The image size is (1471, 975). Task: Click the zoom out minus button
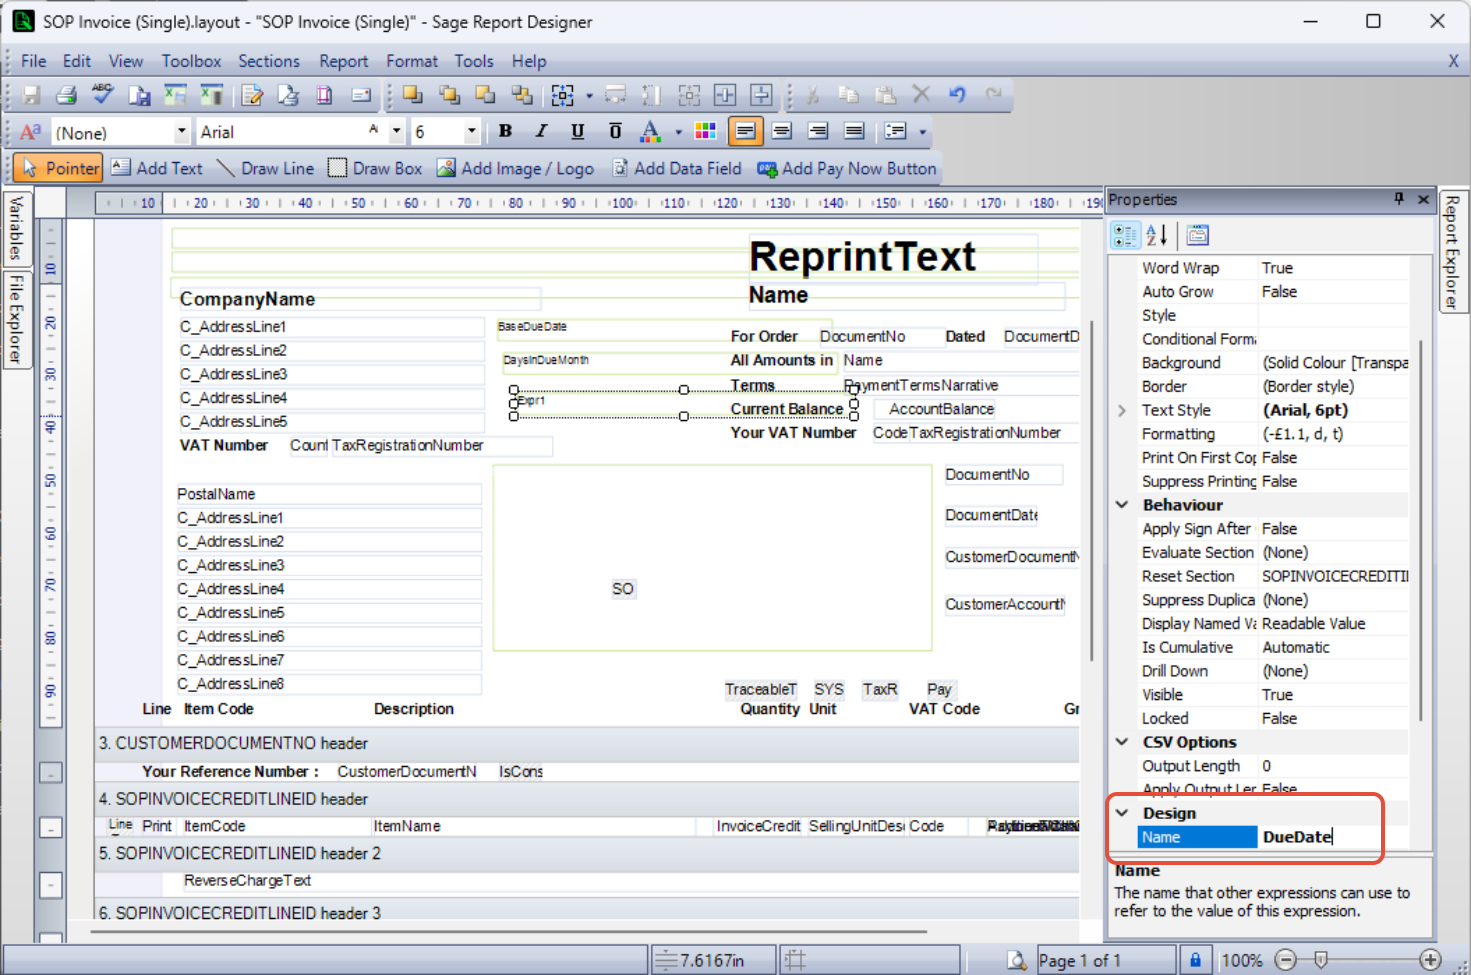click(x=1286, y=959)
